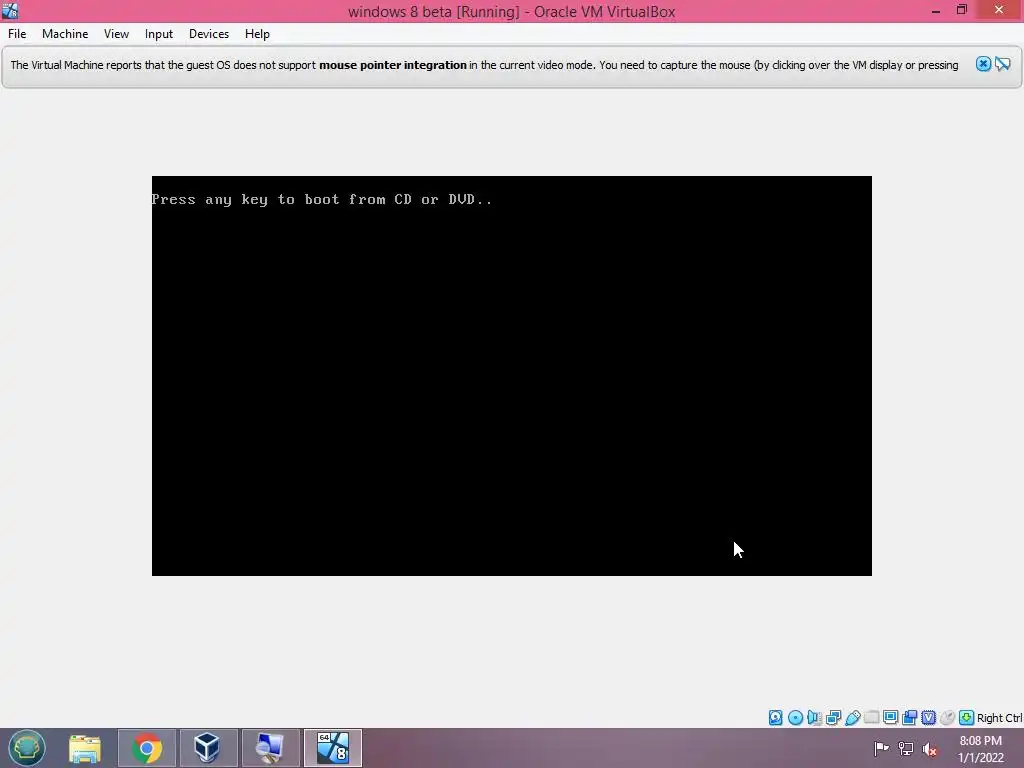Screen dimensions: 1024x768
Task: Click the recording status icon
Action: (909, 718)
